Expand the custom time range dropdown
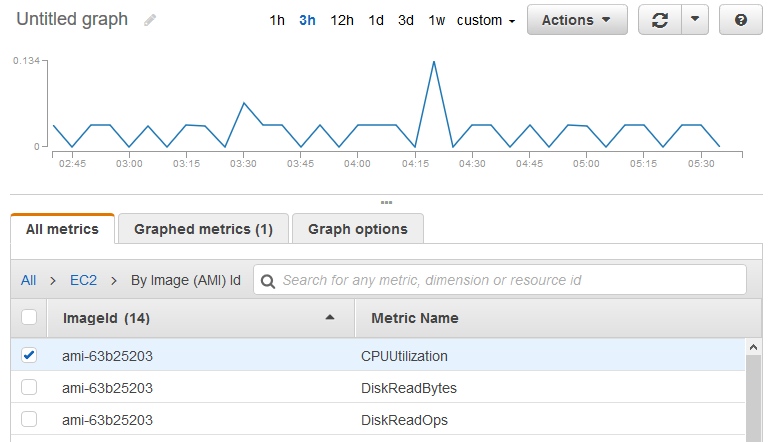This screenshot has width=768, height=442. pos(486,20)
